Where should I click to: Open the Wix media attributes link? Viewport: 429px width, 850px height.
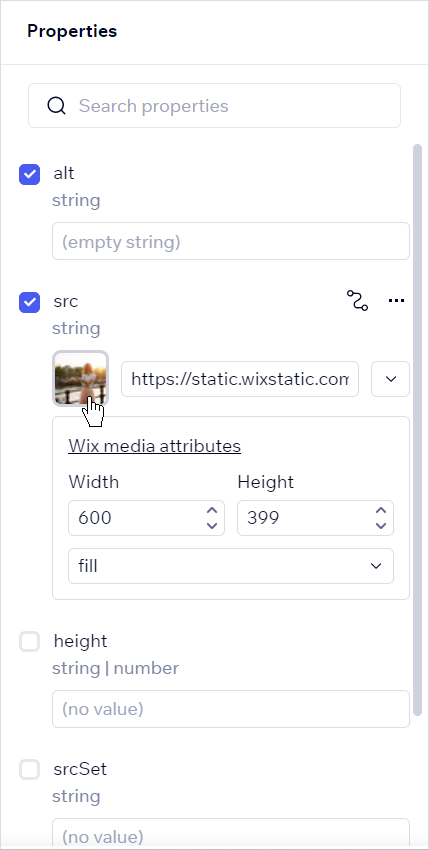pyautogui.click(x=155, y=446)
